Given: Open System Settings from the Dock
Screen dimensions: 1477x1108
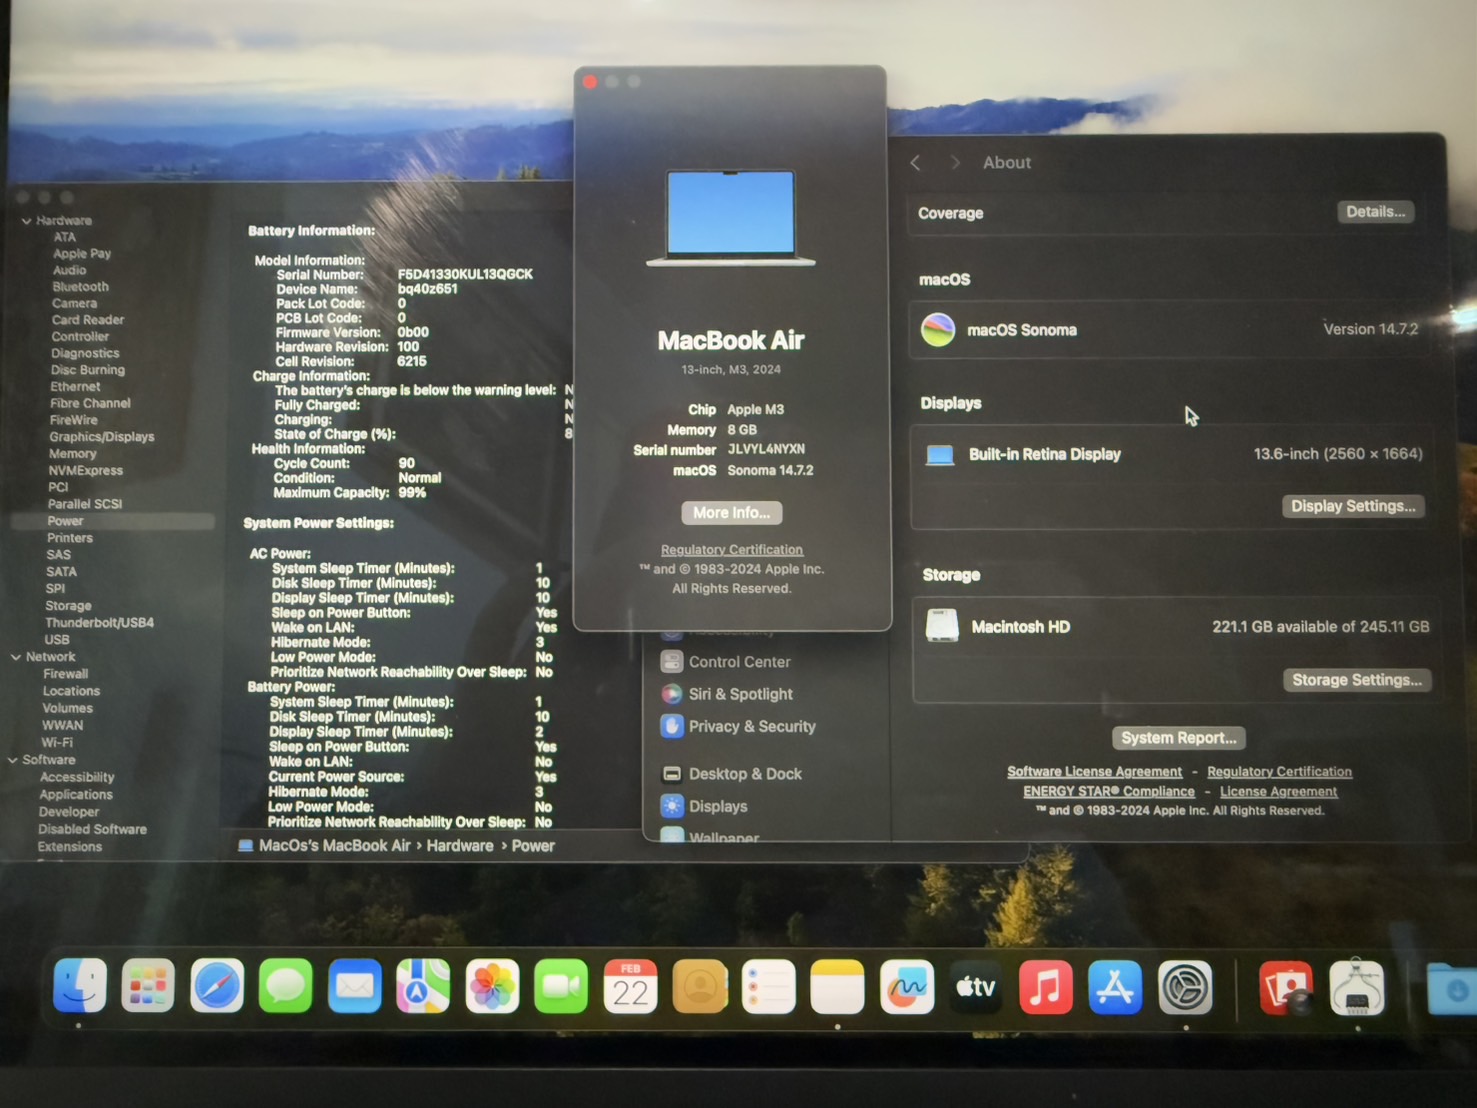Looking at the screenshot, I should (1185, 986).
